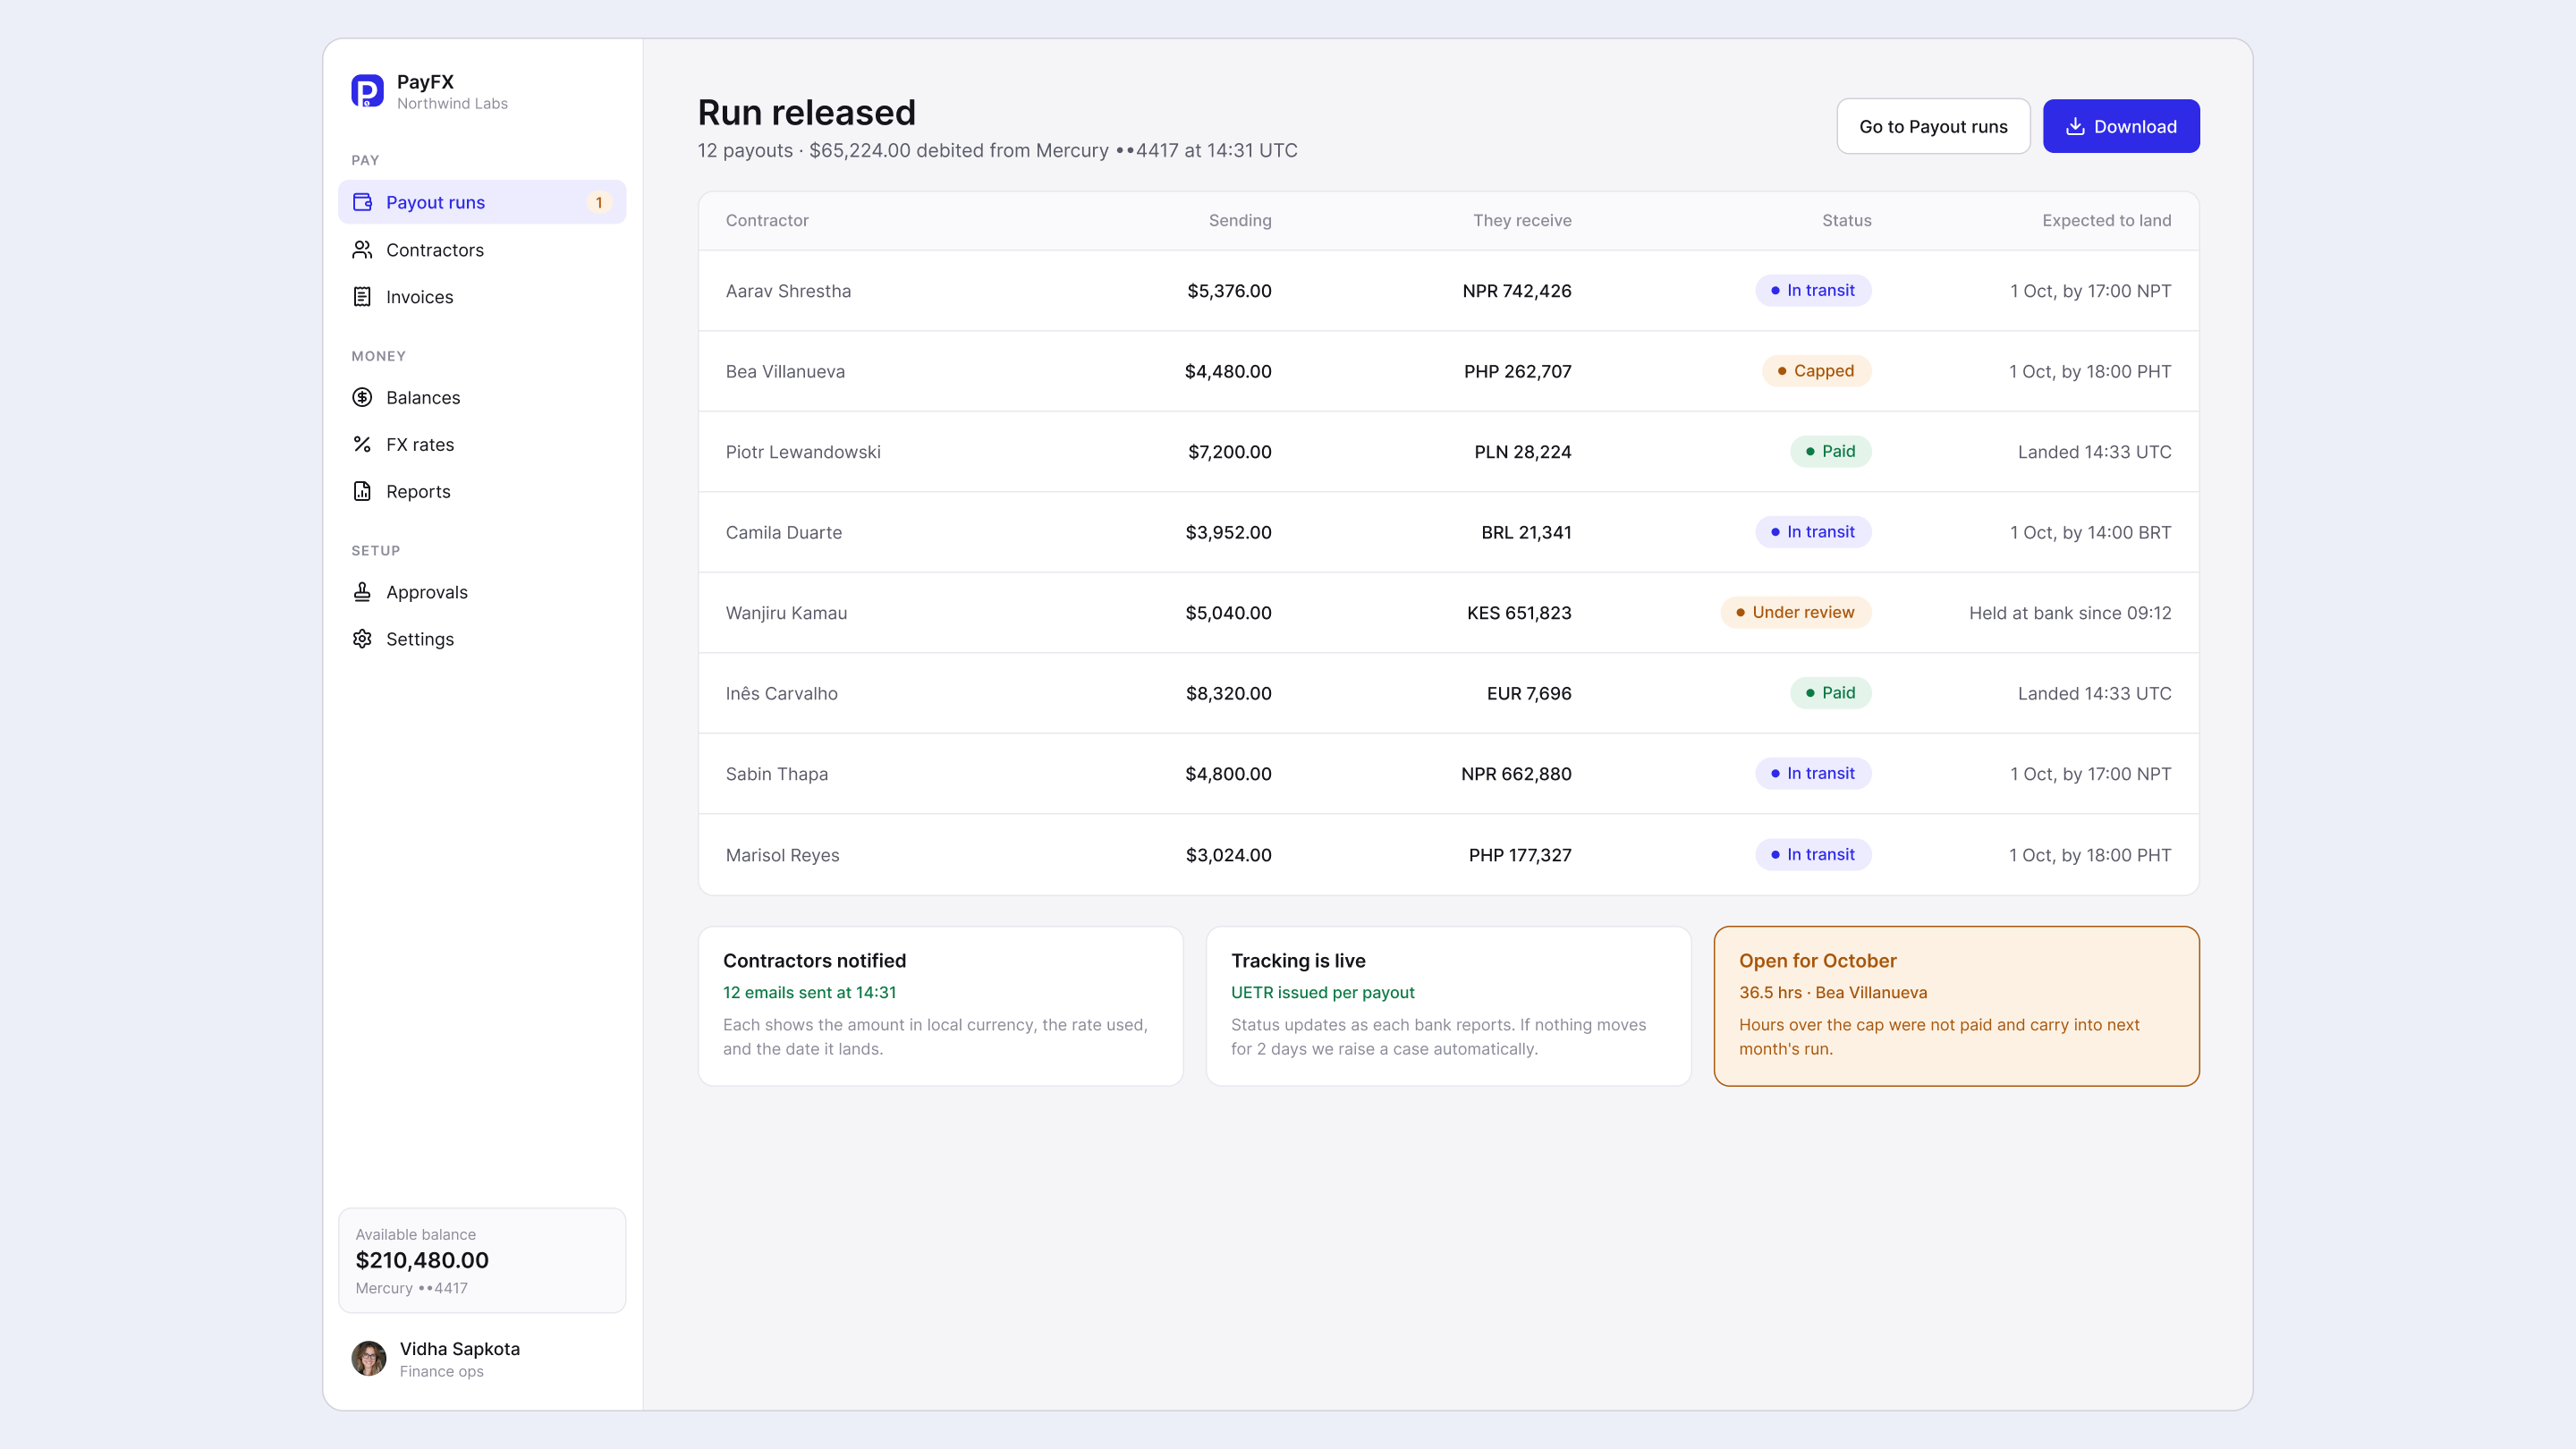Open Vidha Sapkota's profile name
This screenshot has width=2576, height=1449.
[460, 1348]
